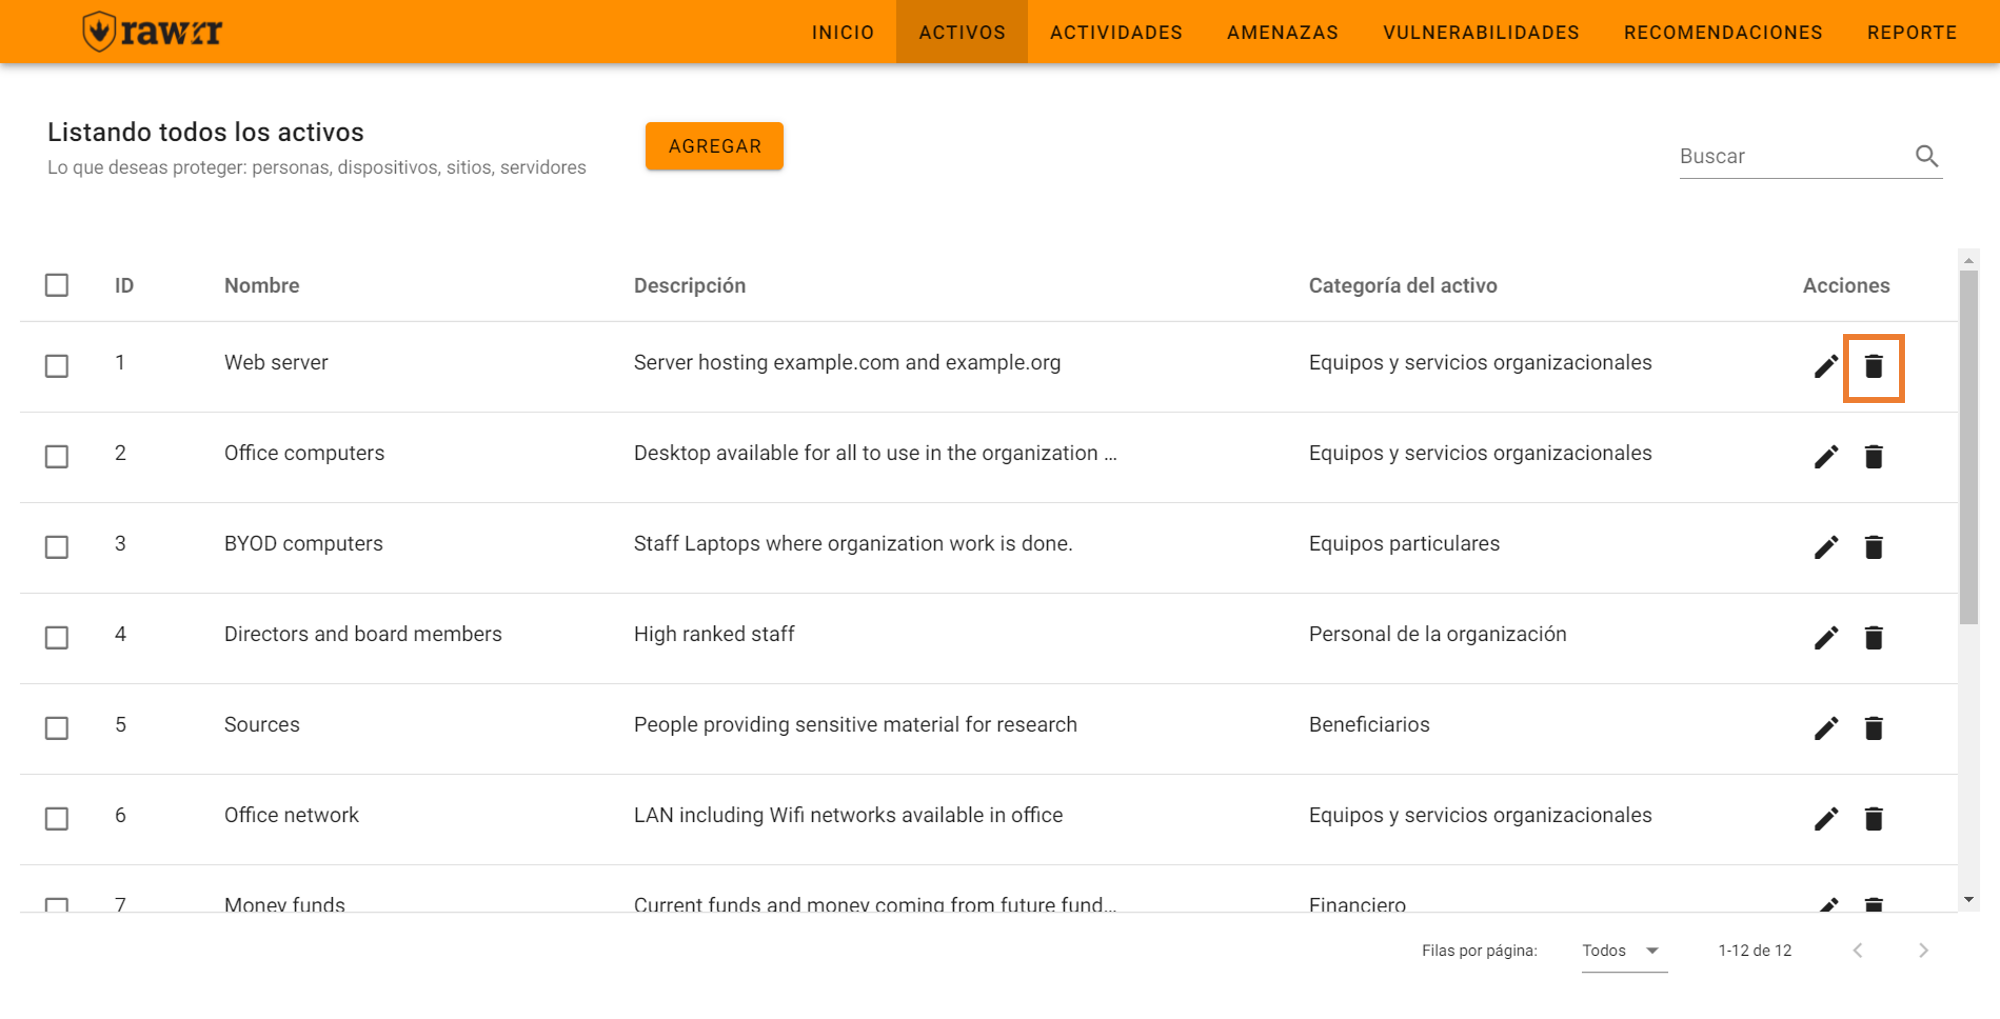Edit the Office network asset
The height and width of the screenshot is (1019, 2000).
(1826, 819)
